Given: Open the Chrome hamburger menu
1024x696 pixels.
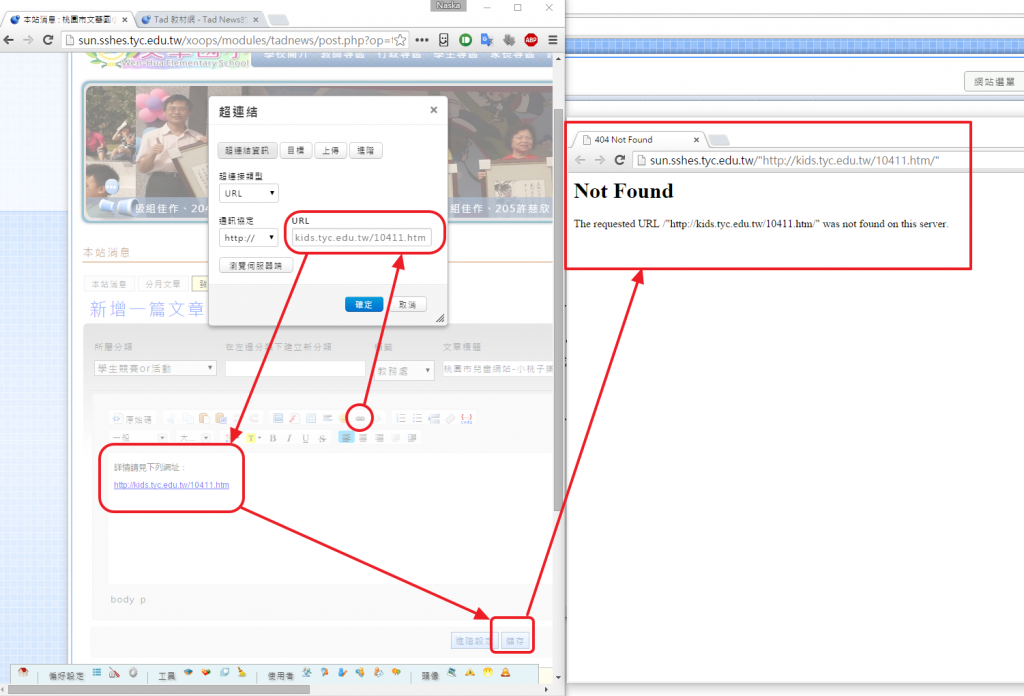Looking at the screenshot, I should pos(553,39).
